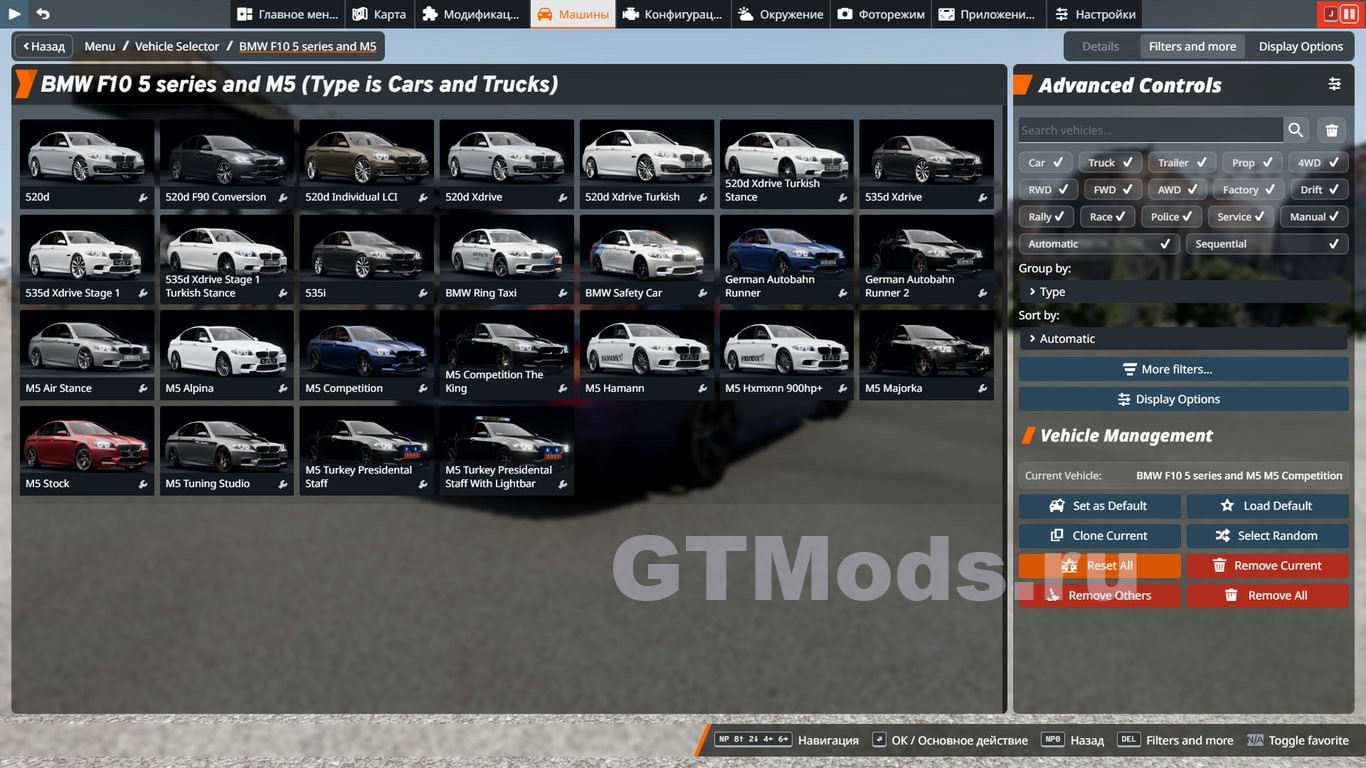Select the M5 Turkey Presidential Staff With Lightbar thumbnail

pos(507,450)
